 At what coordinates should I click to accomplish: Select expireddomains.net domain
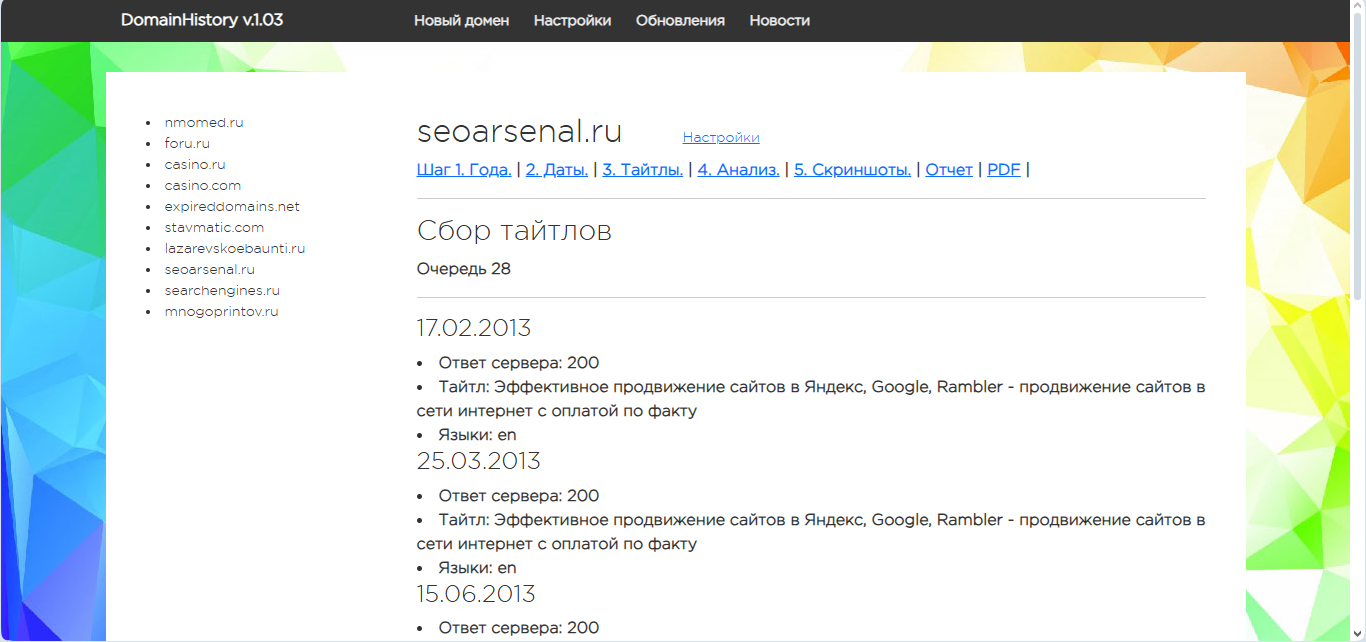pos(232,207)
